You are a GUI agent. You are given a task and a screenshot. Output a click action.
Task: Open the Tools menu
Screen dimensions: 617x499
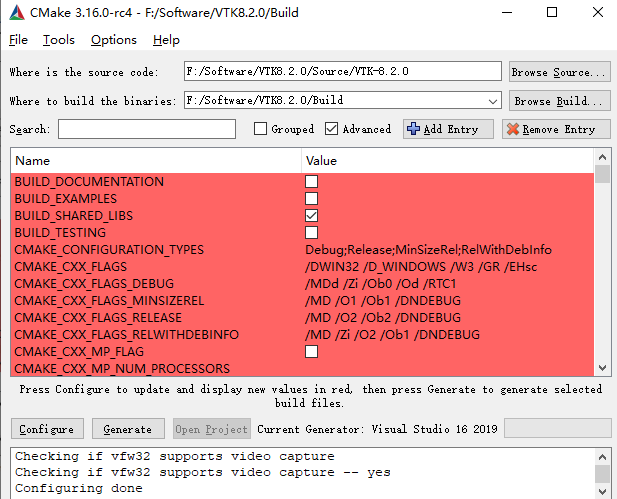59,40
